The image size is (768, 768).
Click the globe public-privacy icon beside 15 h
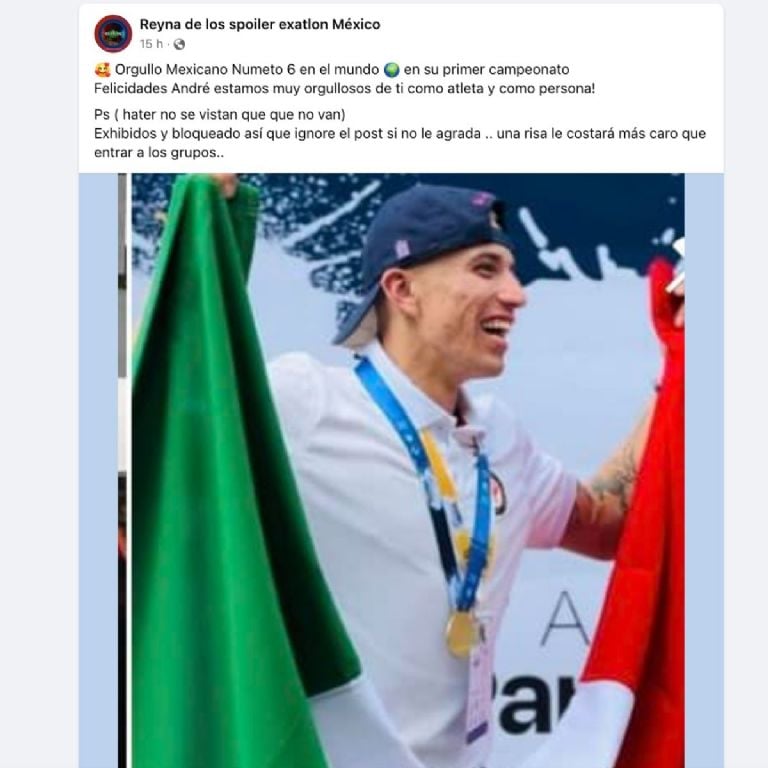179,45
